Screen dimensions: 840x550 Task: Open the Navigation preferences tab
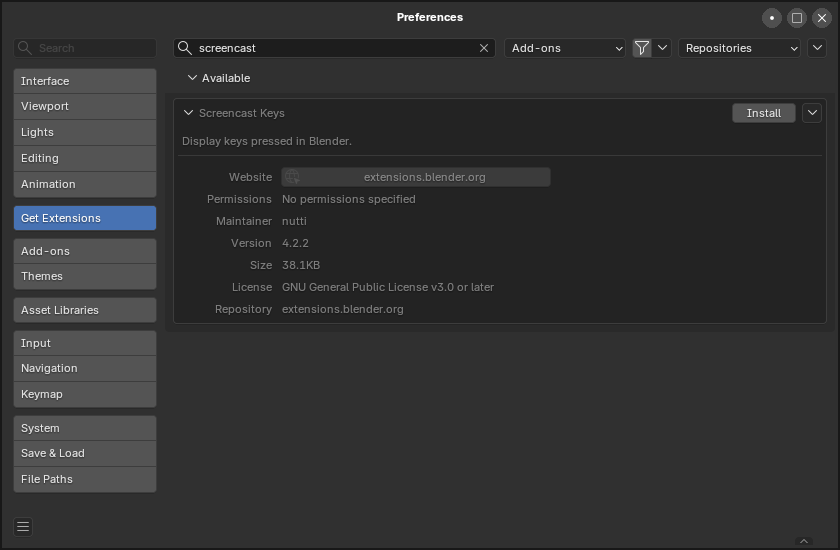85,368
